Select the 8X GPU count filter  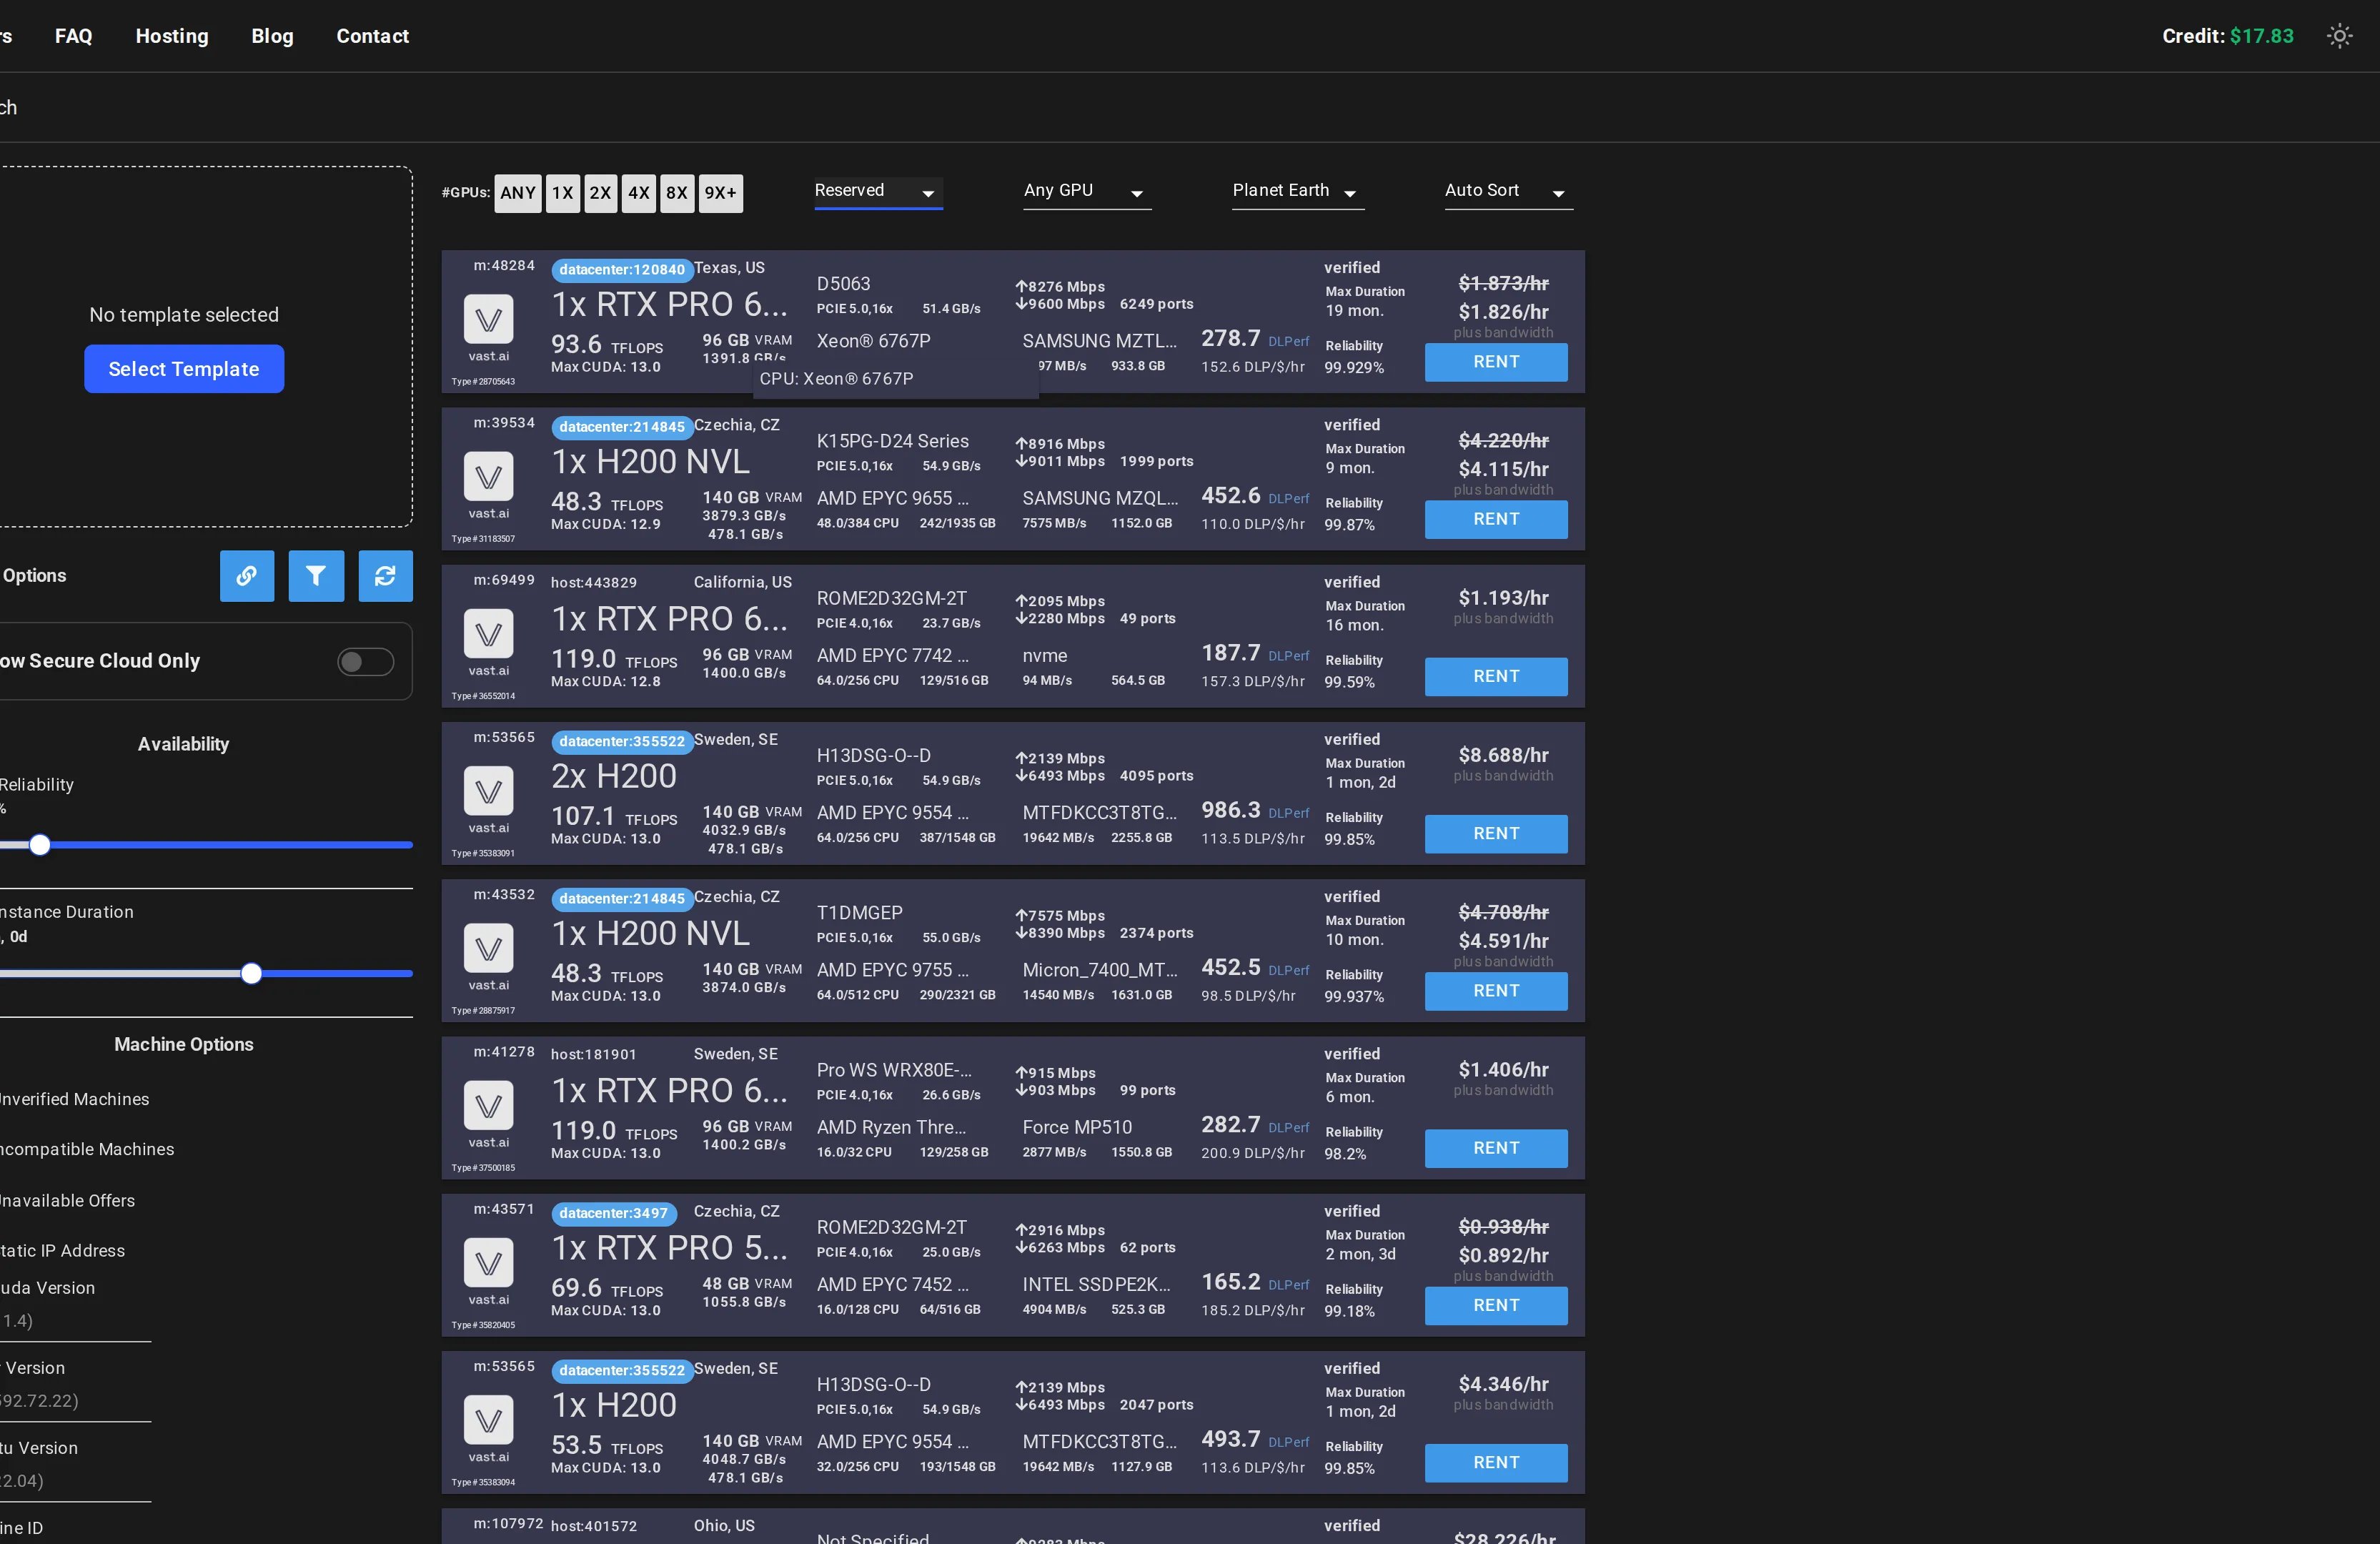pyautogui.click(x=677, y=193)
